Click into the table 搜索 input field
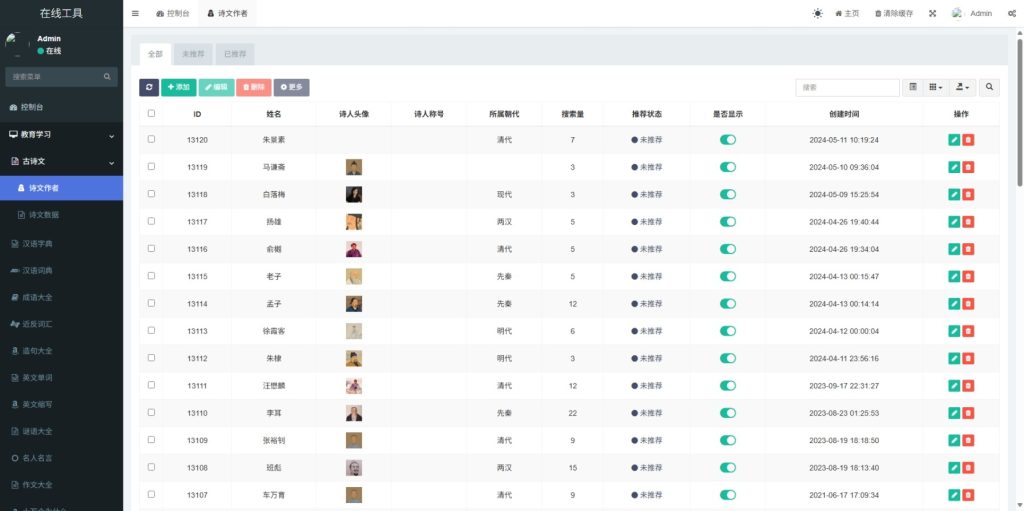Image resolution: width=1024 pixels, height=511 pixels. click(x=847, y=88)
